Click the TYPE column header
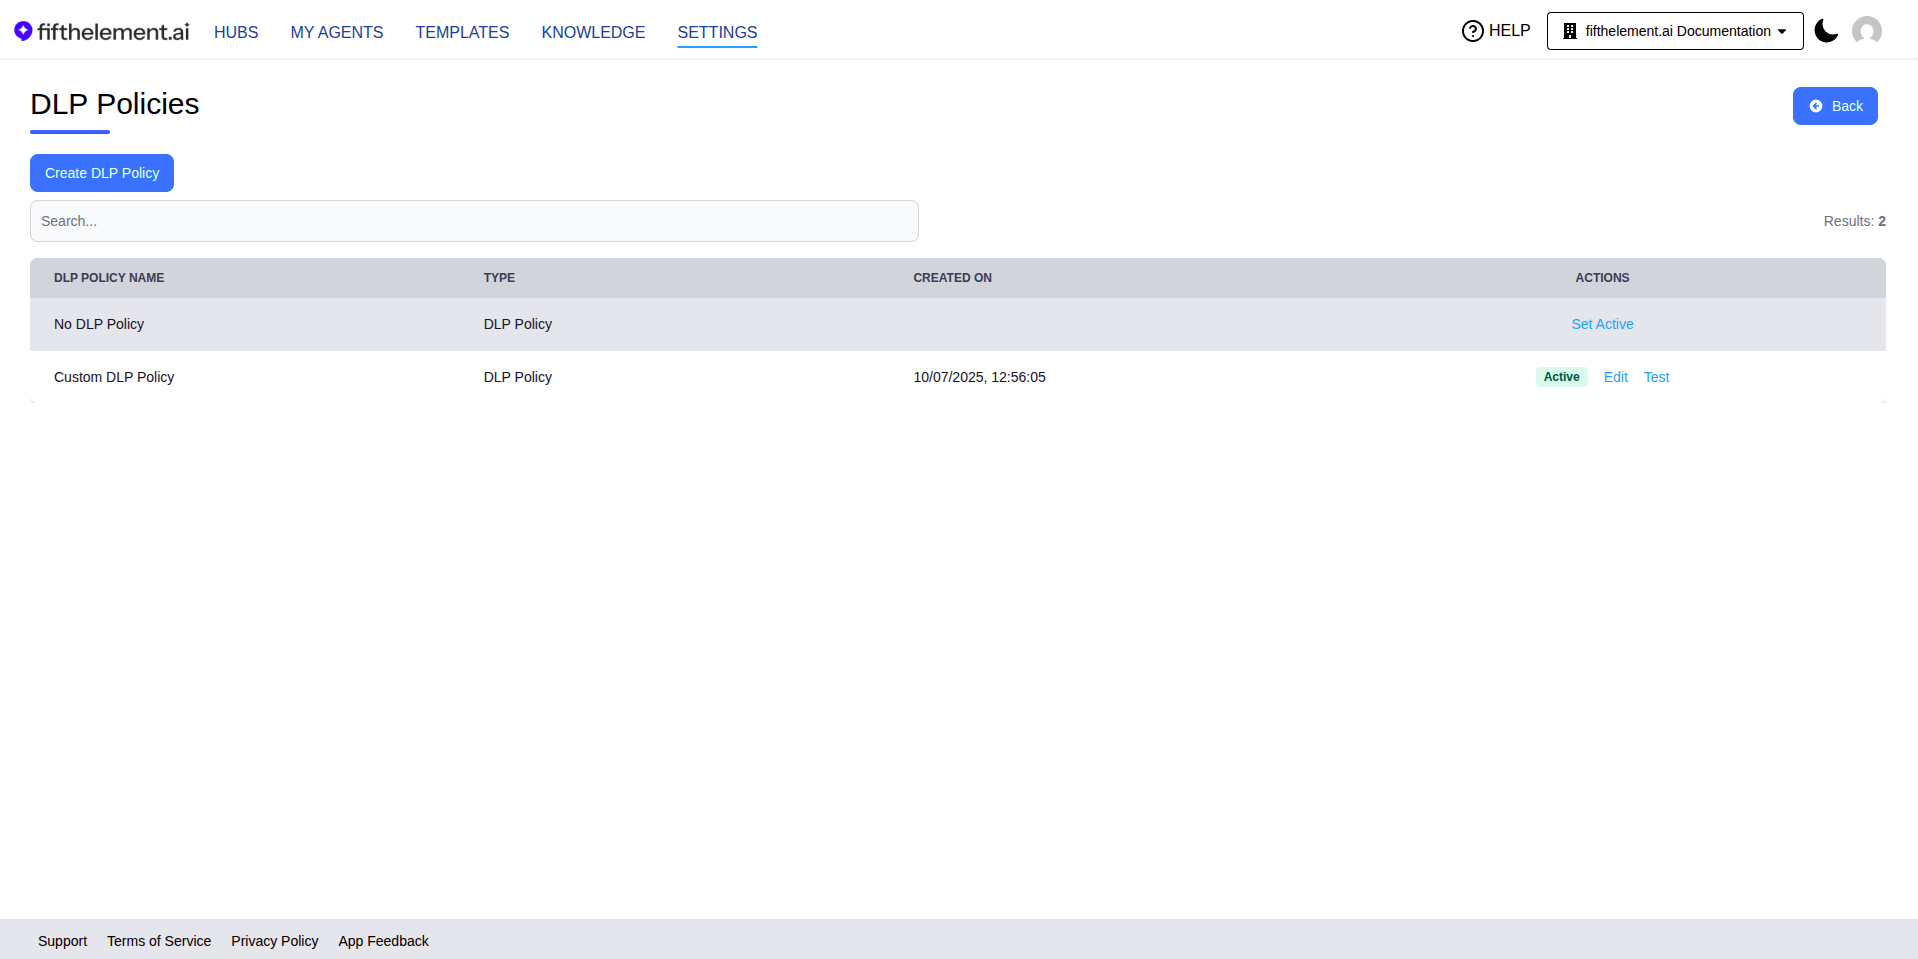Image resolution: width=1918 pixels, height=959 pixels. 499,278
